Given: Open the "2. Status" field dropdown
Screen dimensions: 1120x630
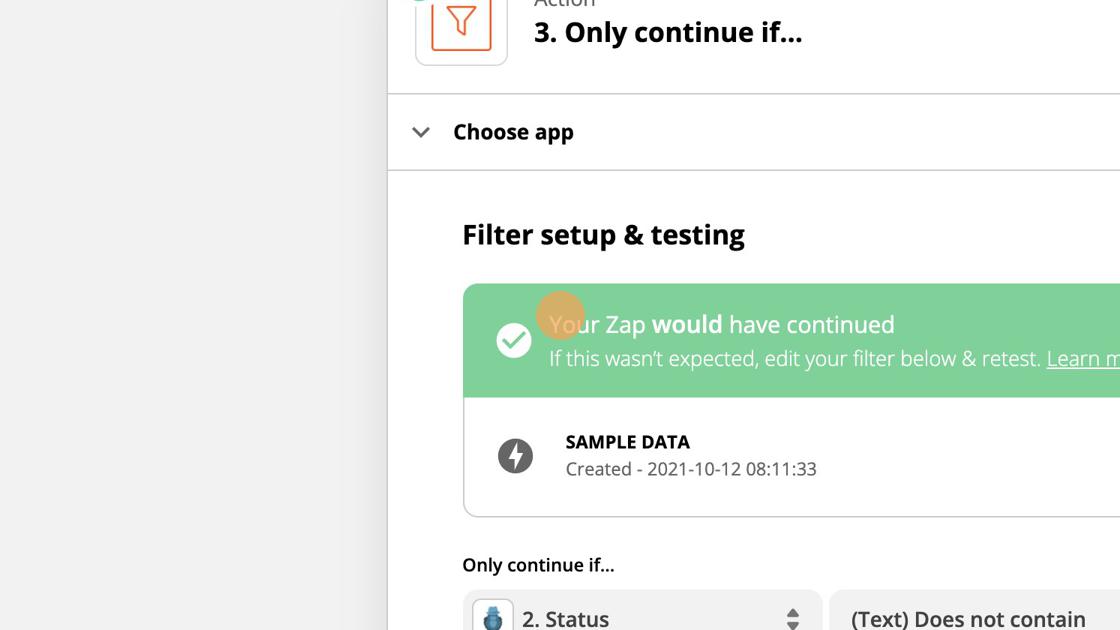Looking at the screenshot, I should (x=642, y=618).
